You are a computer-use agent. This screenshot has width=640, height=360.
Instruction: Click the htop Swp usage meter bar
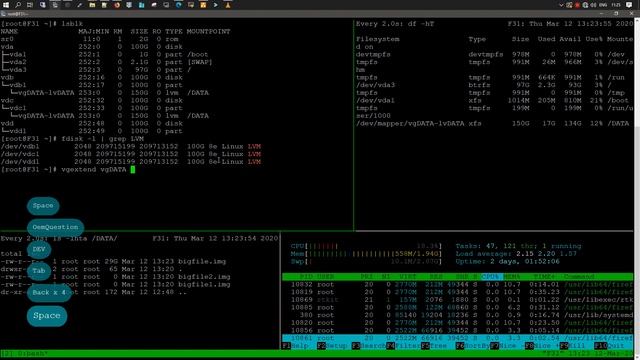point(367,262)
